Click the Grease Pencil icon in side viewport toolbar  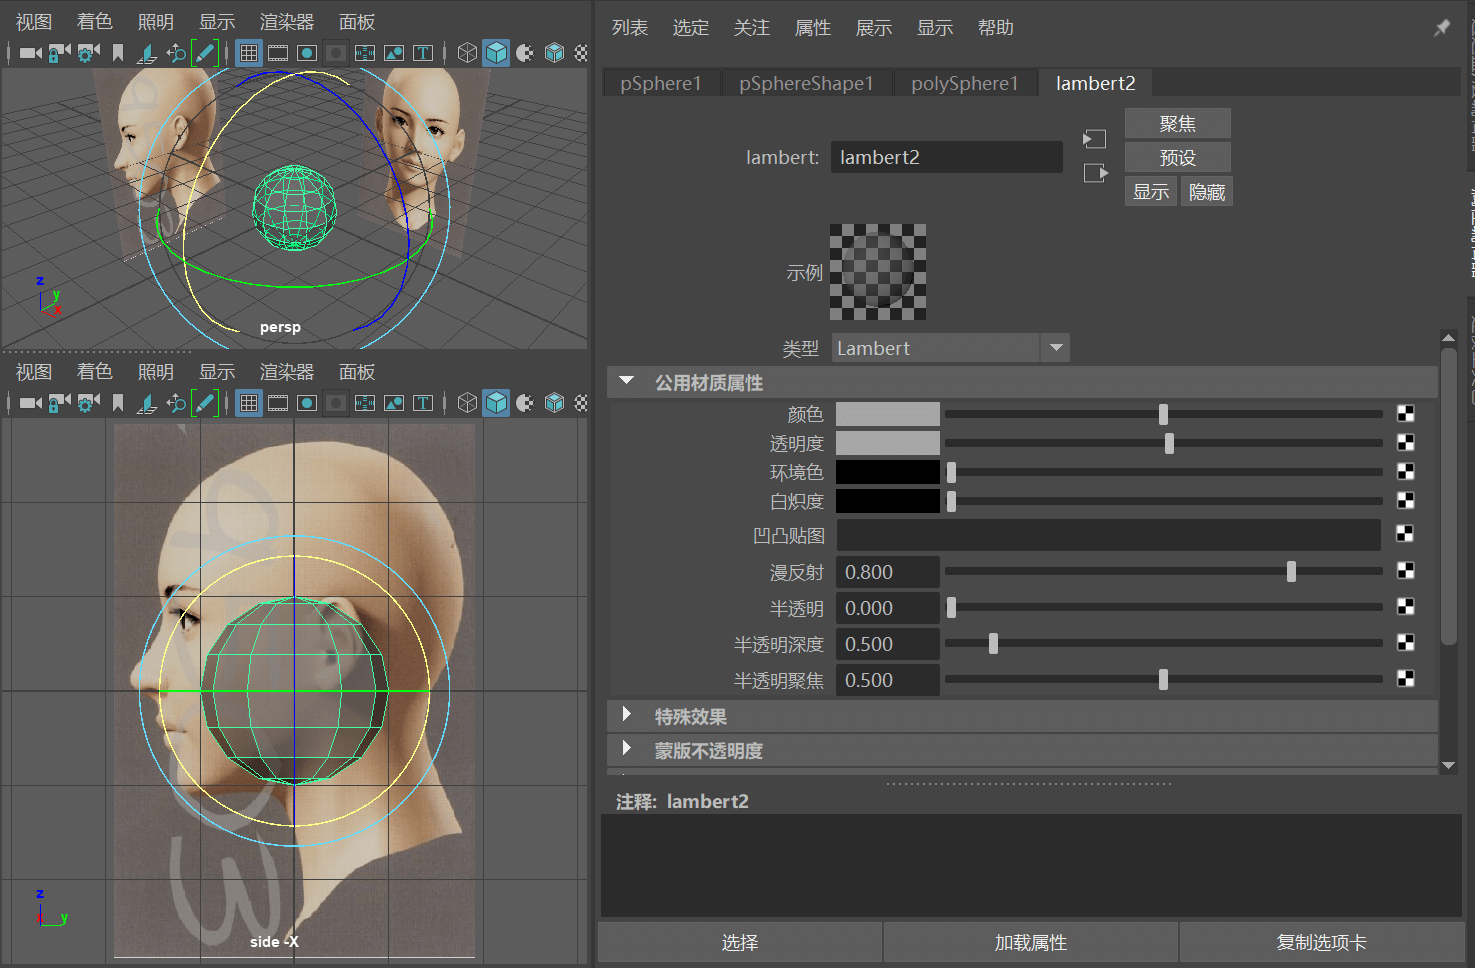click(205, 403)
